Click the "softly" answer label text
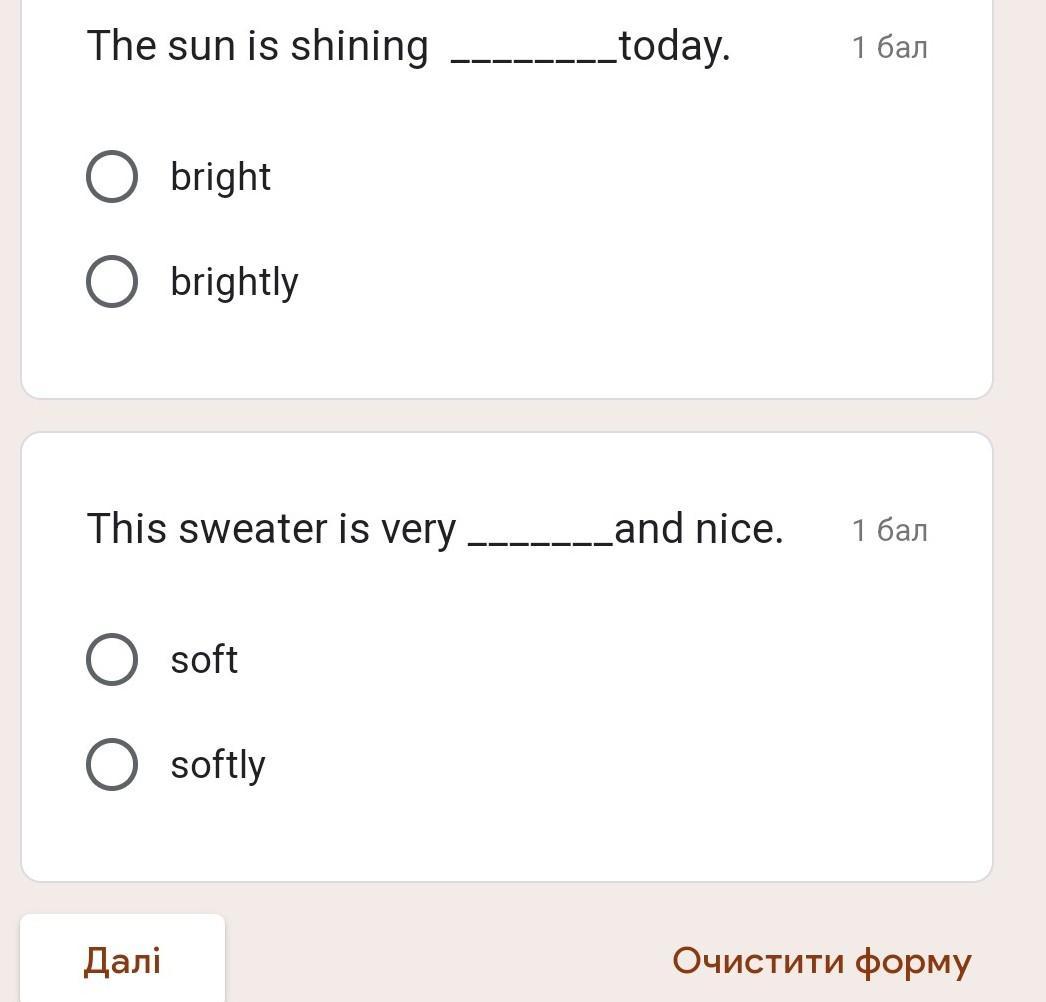1046x1002 pixels. tap(217, 765)
